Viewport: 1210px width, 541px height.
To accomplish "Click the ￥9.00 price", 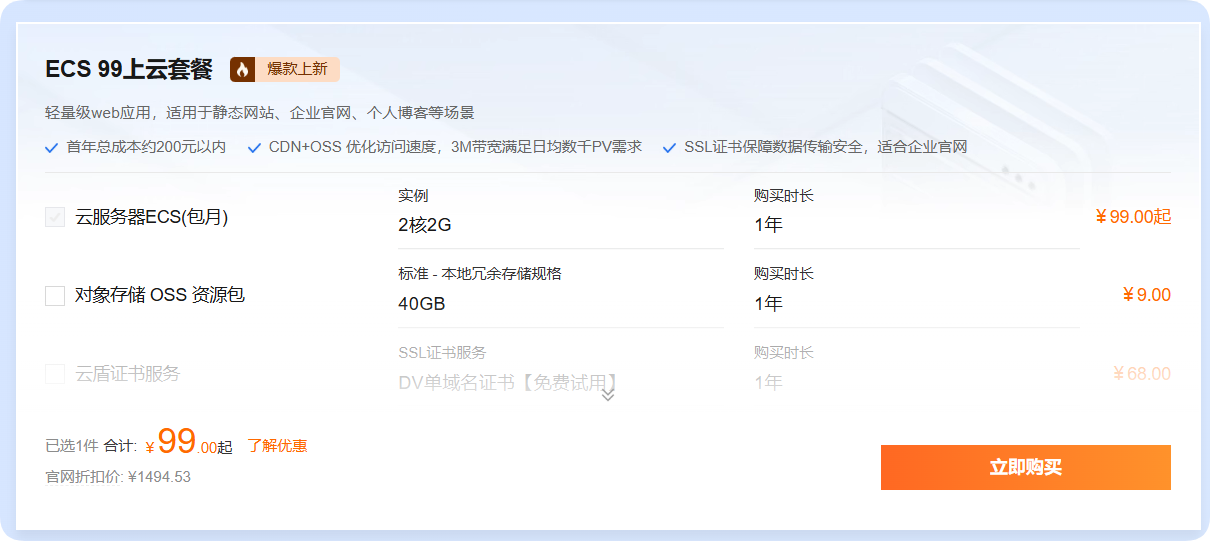I will pyautogui.click(x=1146, y=295).
